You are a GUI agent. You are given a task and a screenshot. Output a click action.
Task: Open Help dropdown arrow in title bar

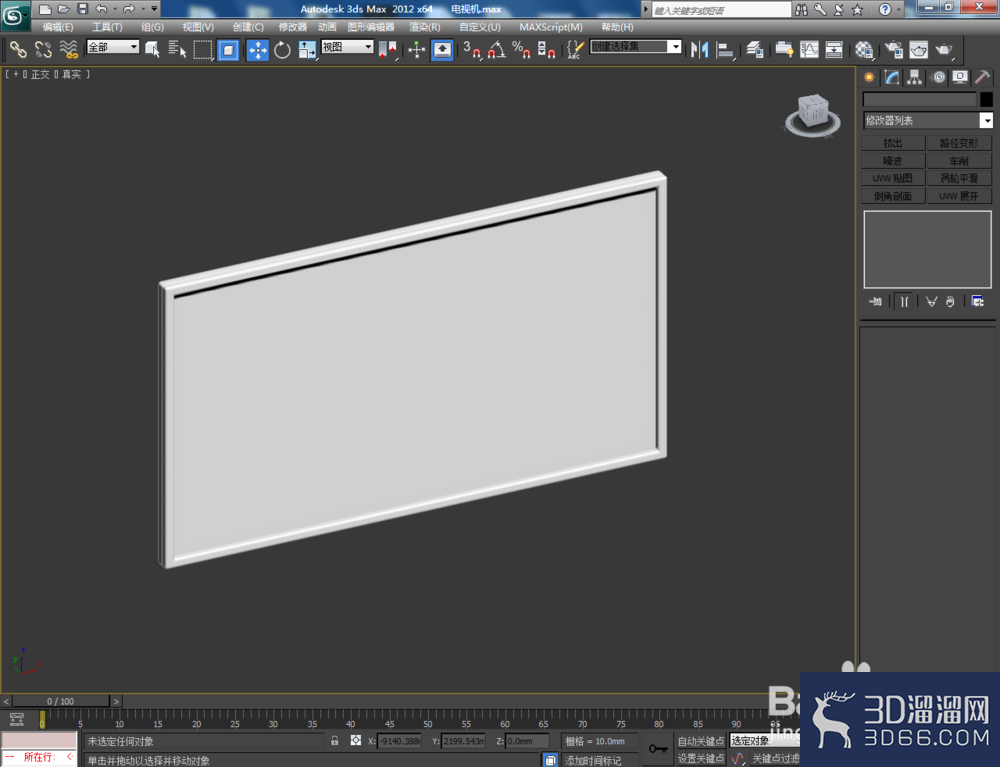tap(899, 10)
